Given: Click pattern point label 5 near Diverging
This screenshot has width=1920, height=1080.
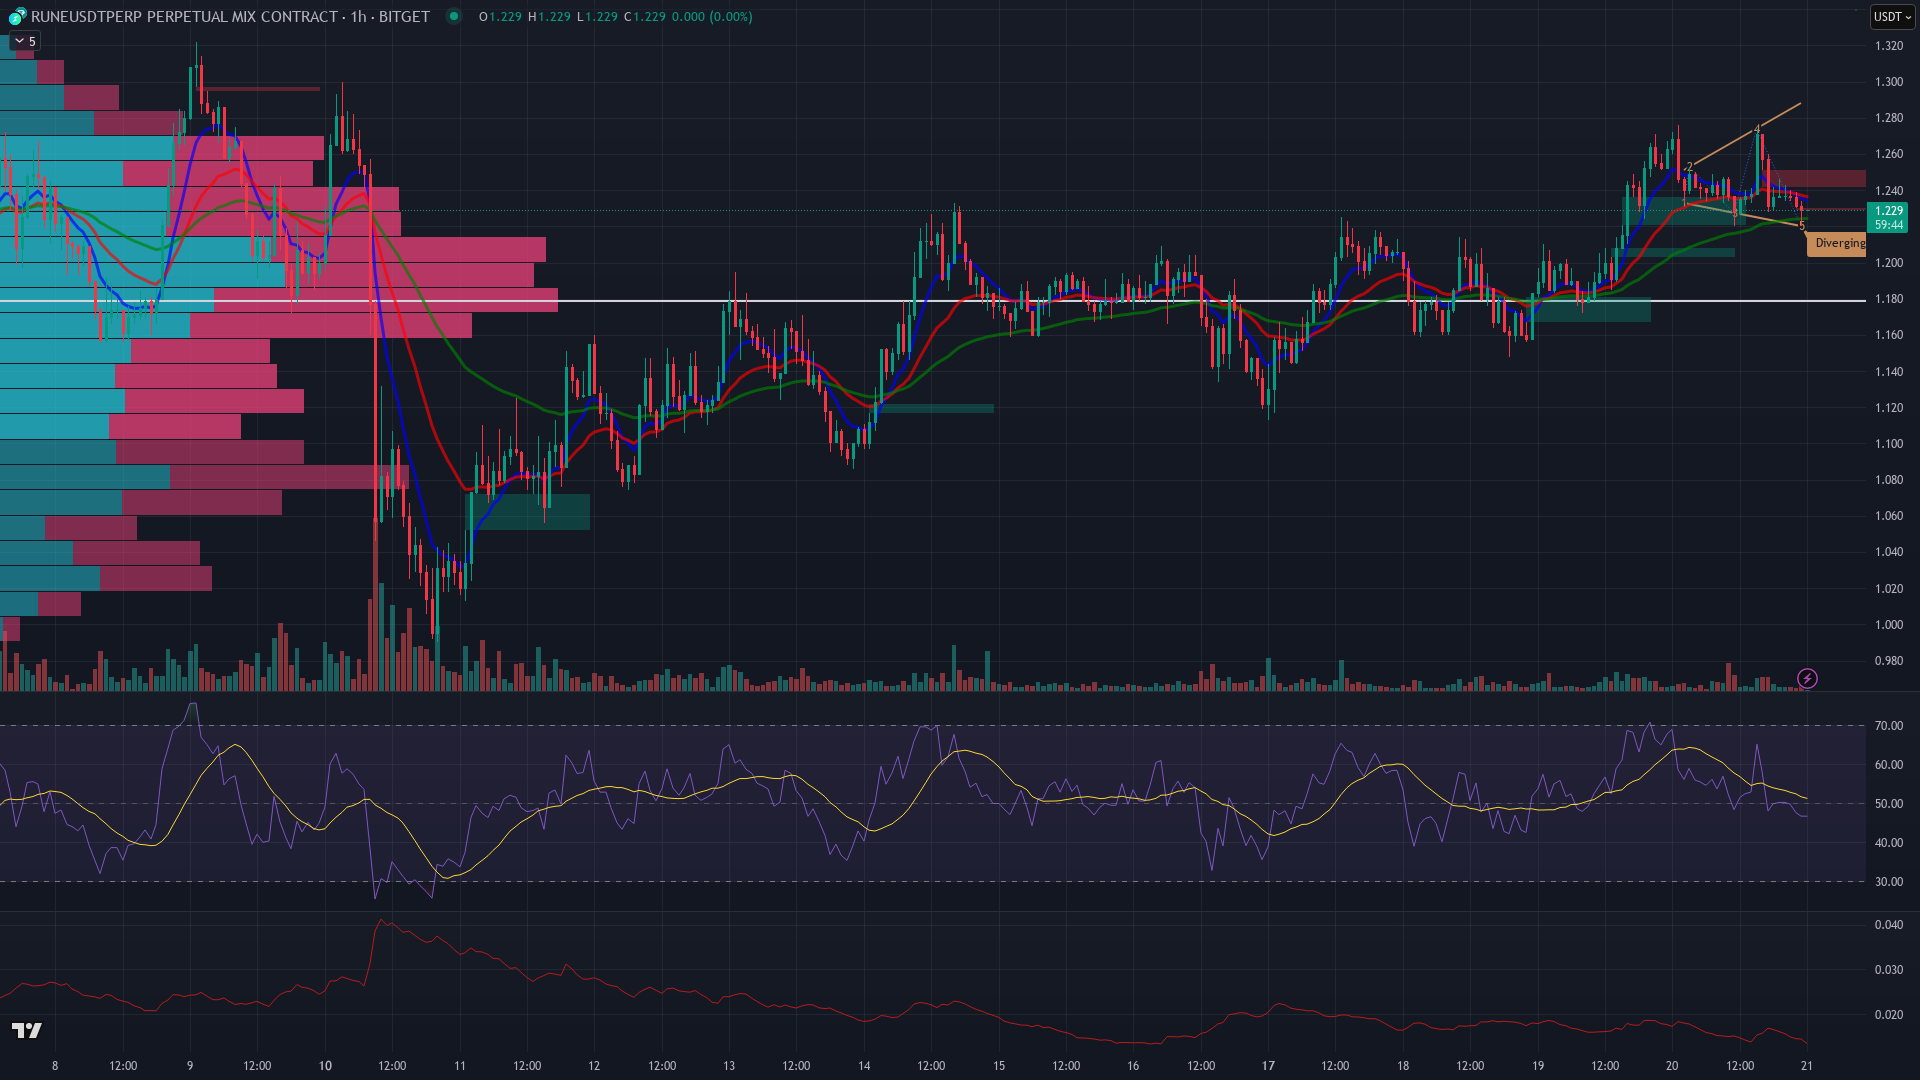Looking at the screenshot, I should point(1802,226).
